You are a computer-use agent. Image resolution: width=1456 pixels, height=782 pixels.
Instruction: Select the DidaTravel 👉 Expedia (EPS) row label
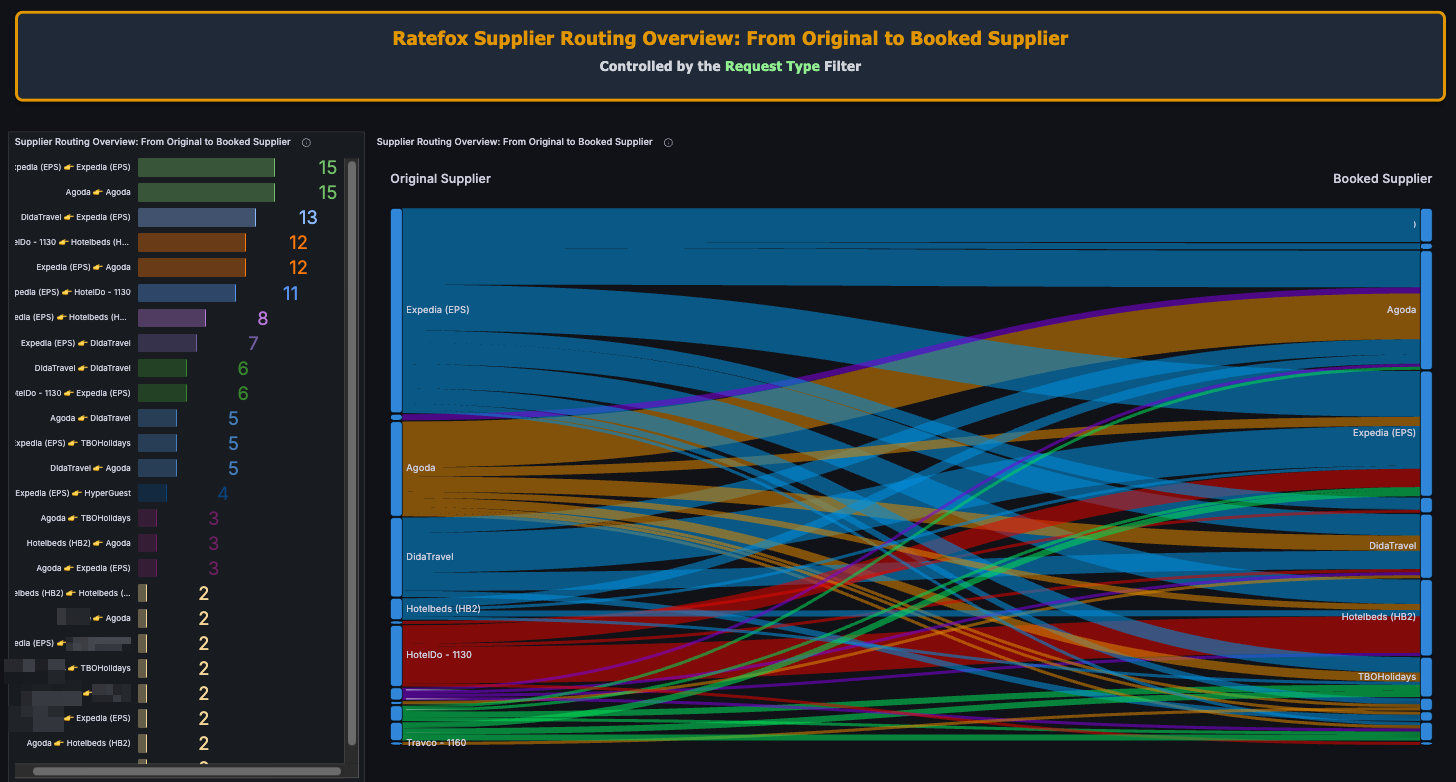[75, 217]
